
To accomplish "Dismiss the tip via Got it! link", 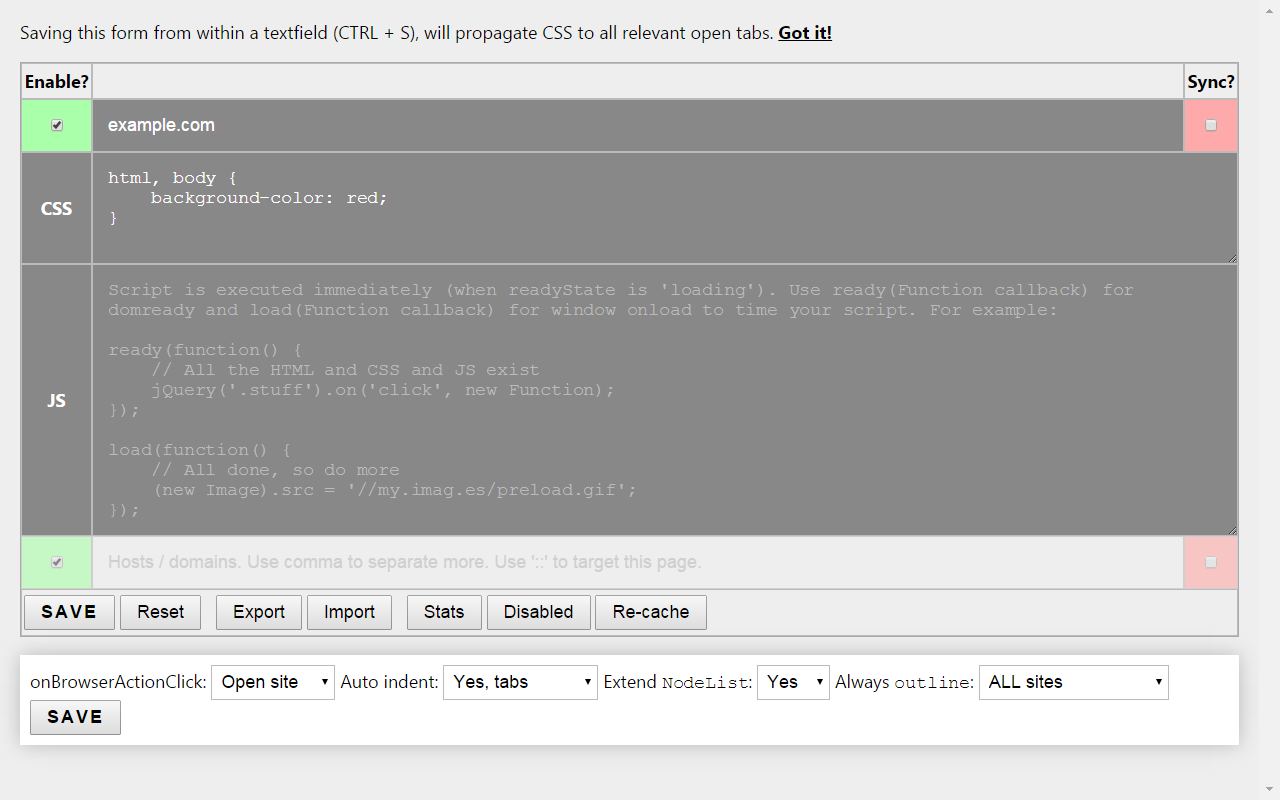I will (x=805, y=33).
